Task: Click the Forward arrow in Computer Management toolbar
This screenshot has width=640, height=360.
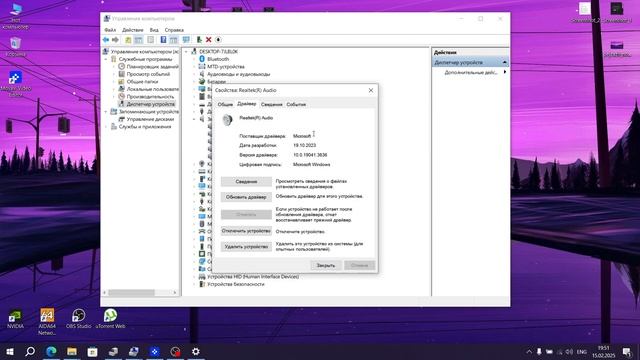Action: click(116, 40)
